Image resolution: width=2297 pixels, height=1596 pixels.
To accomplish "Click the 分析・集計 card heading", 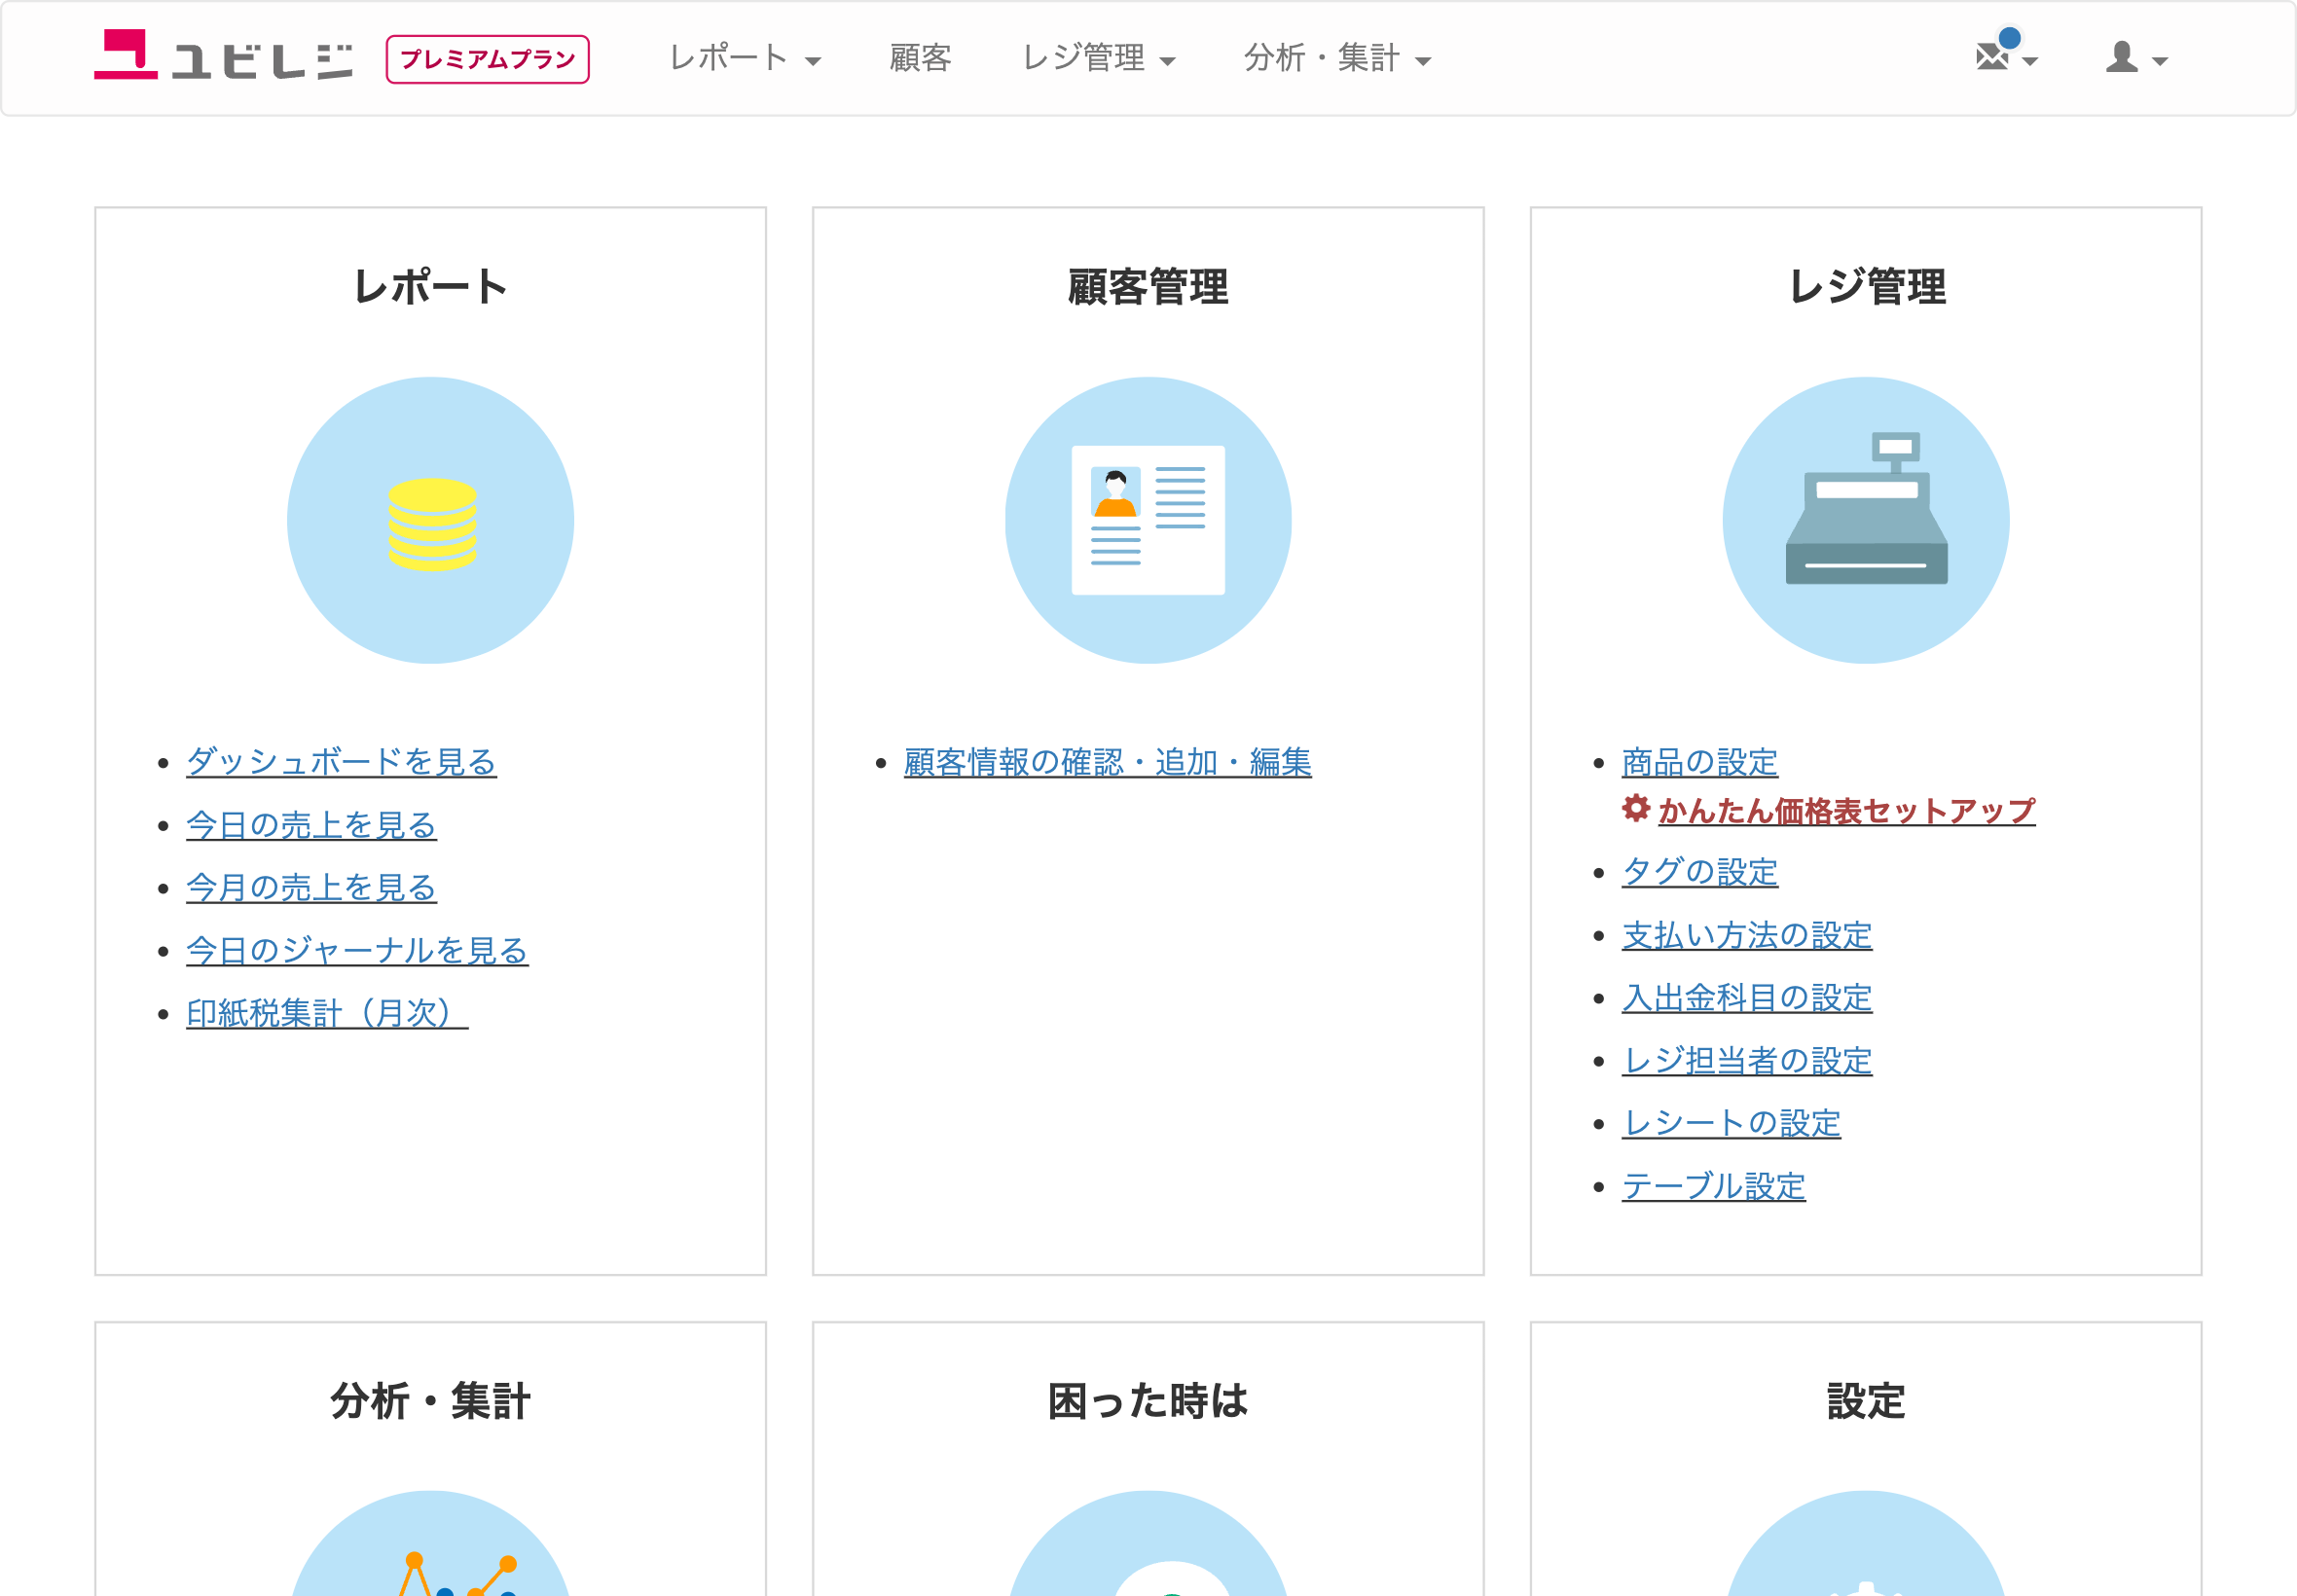I will [x=431, y=1400].
